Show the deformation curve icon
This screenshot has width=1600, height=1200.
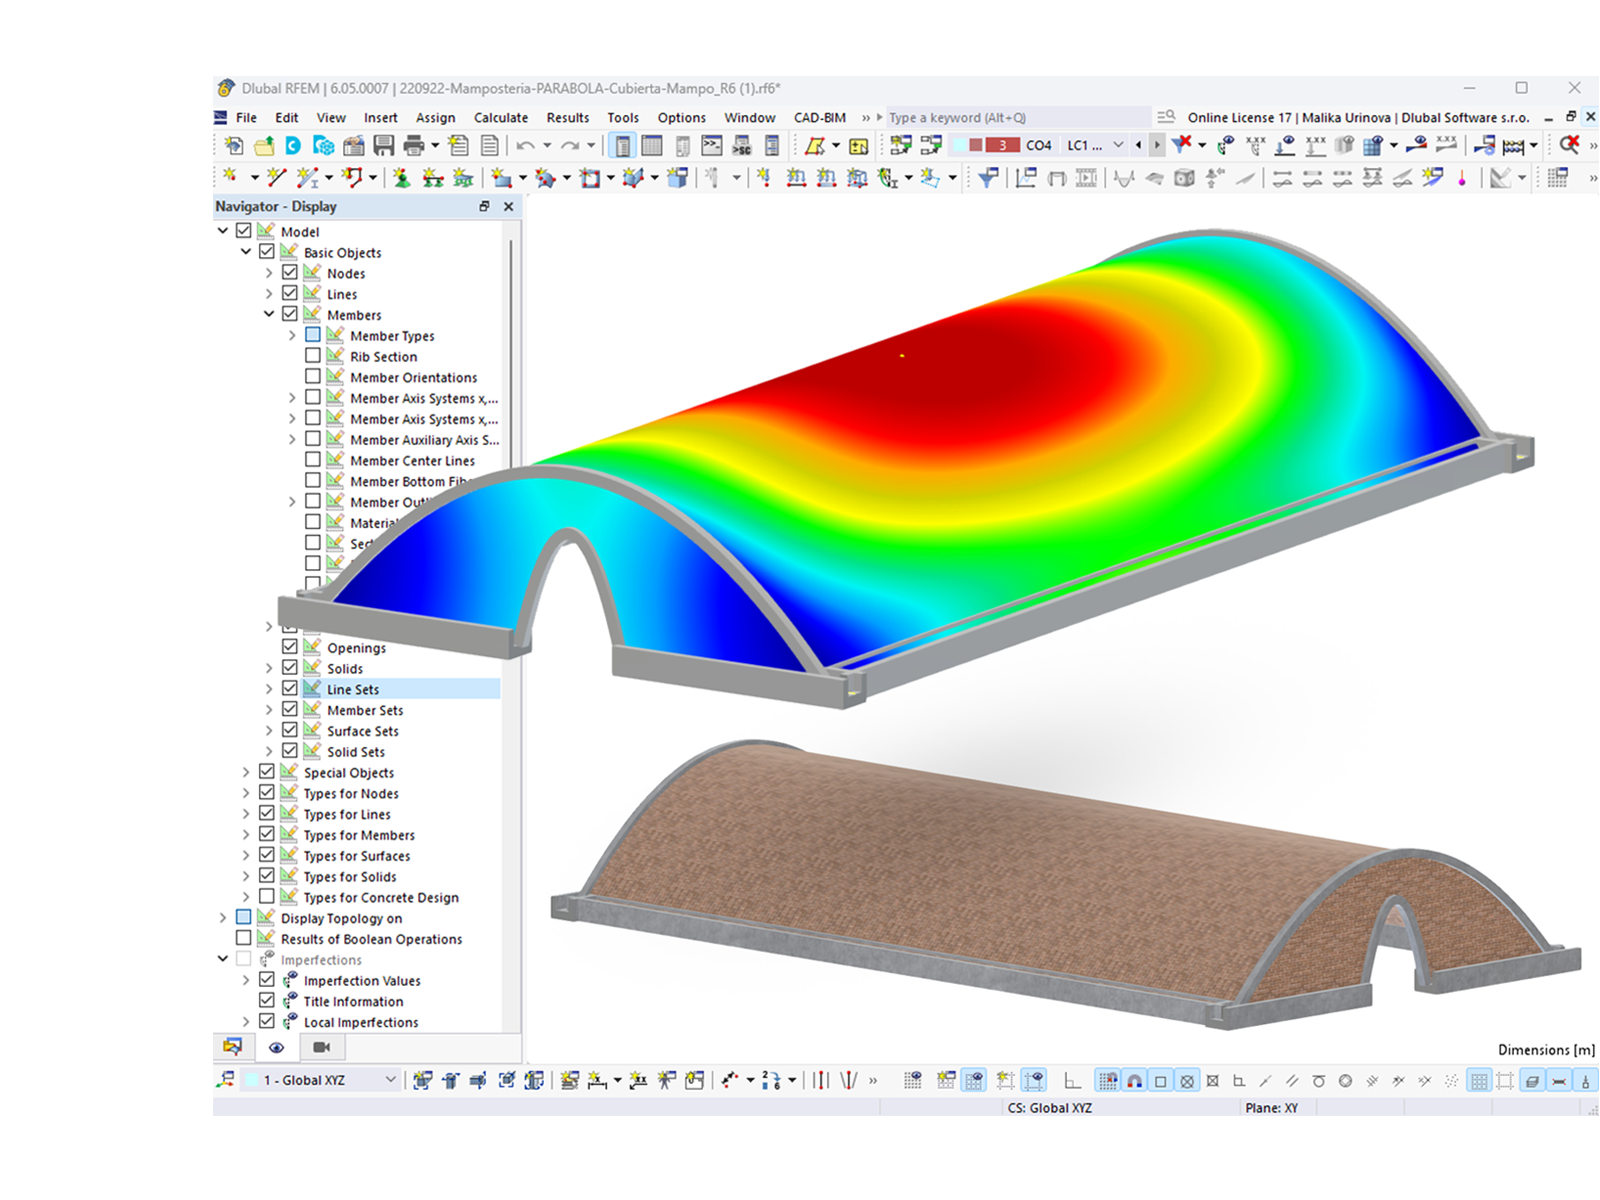pos(1124,178)
